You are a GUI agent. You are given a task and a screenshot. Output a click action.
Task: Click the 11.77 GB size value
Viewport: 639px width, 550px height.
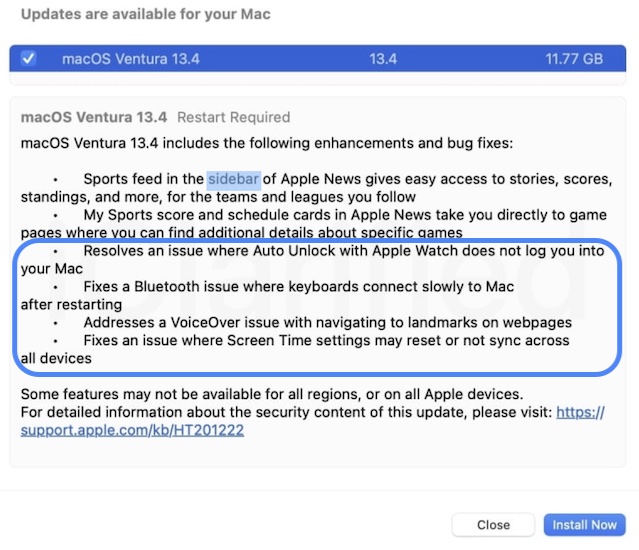point(574,59)
